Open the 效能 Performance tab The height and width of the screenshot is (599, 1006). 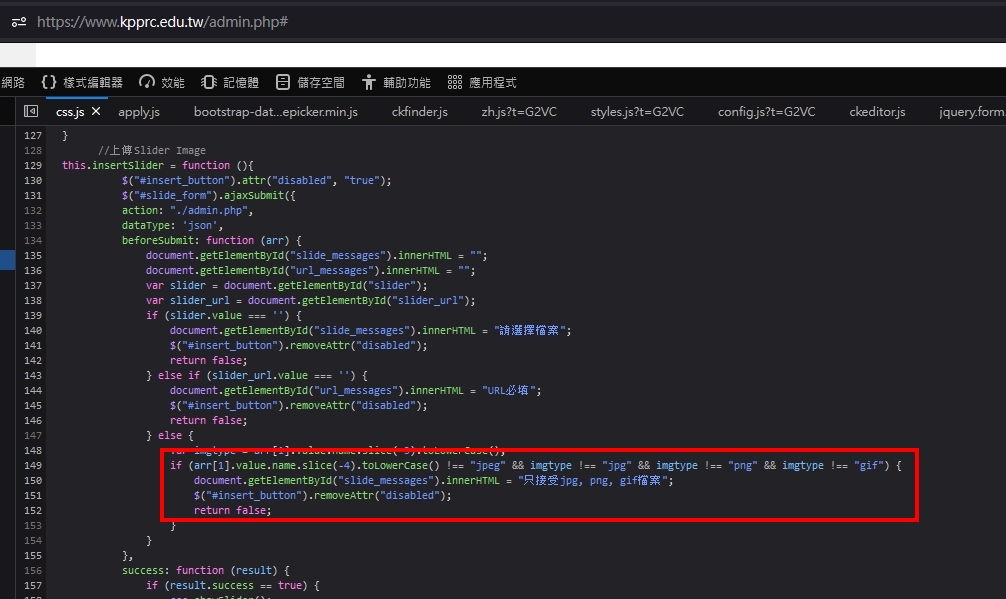(162, 82)
